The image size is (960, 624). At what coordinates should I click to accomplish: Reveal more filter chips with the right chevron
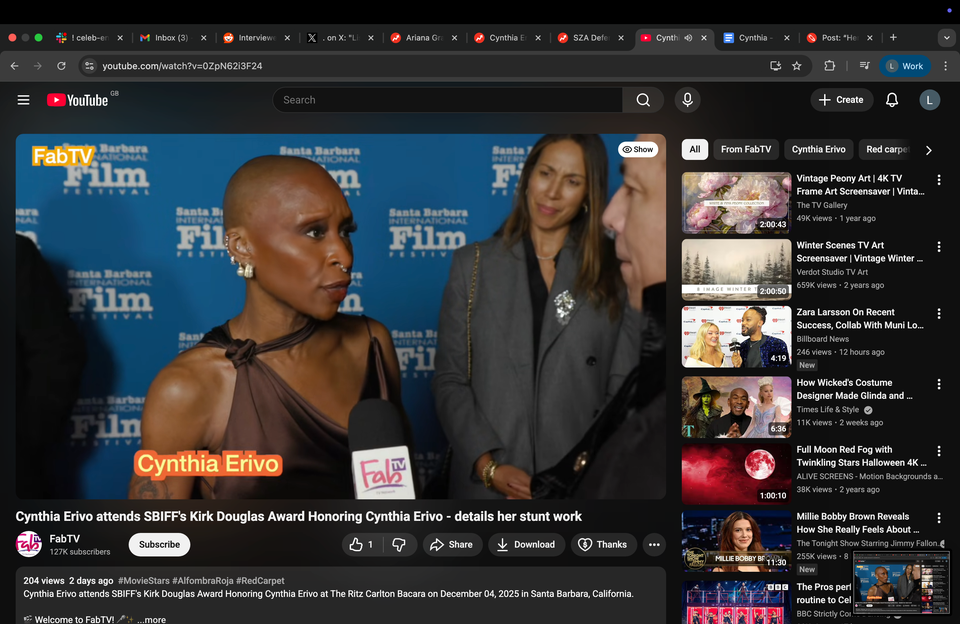[x=928, y=149]
